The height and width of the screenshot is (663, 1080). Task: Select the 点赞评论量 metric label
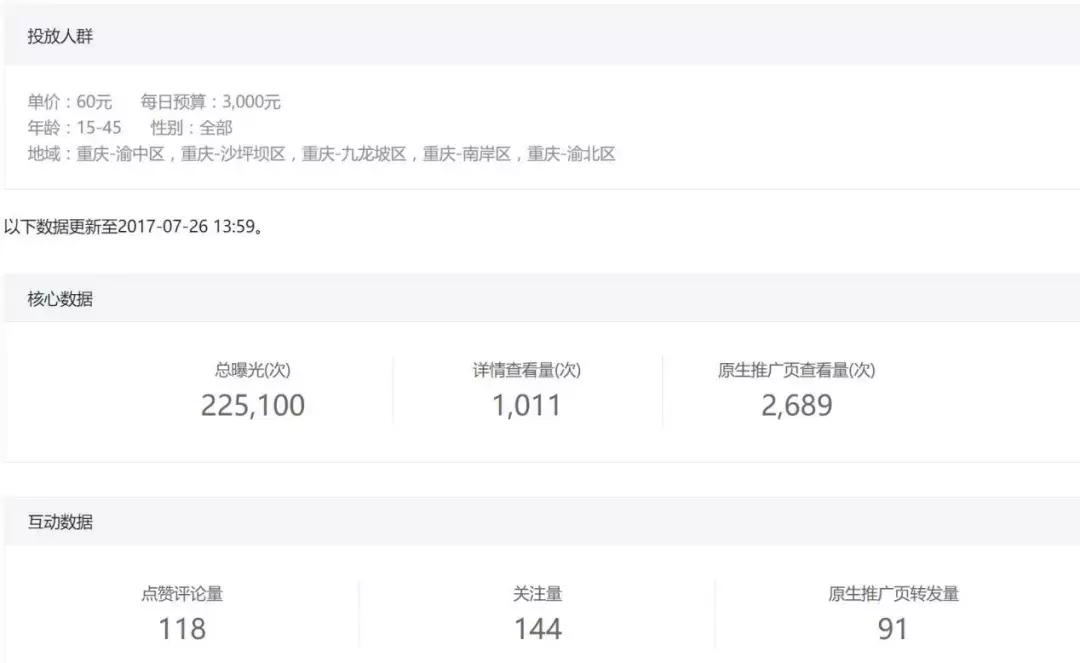180,593
